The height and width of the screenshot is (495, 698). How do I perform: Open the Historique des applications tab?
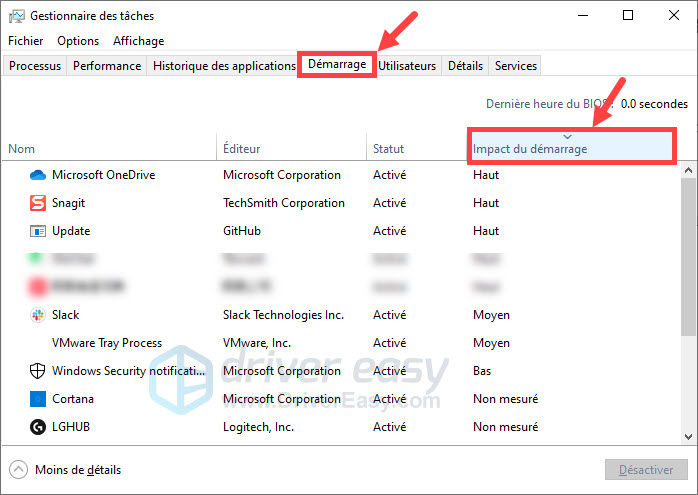coord(224,66)
